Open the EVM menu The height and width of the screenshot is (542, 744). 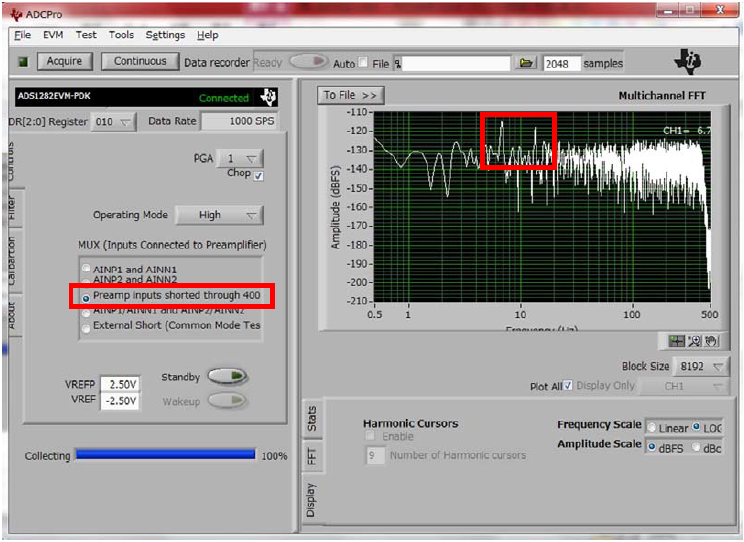tap(53, 35)
